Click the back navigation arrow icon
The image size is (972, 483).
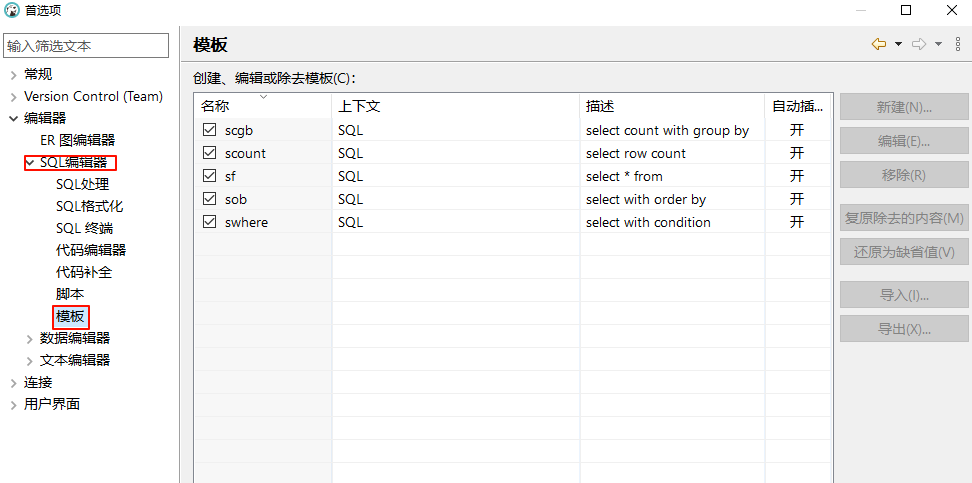tap(878, 44)
